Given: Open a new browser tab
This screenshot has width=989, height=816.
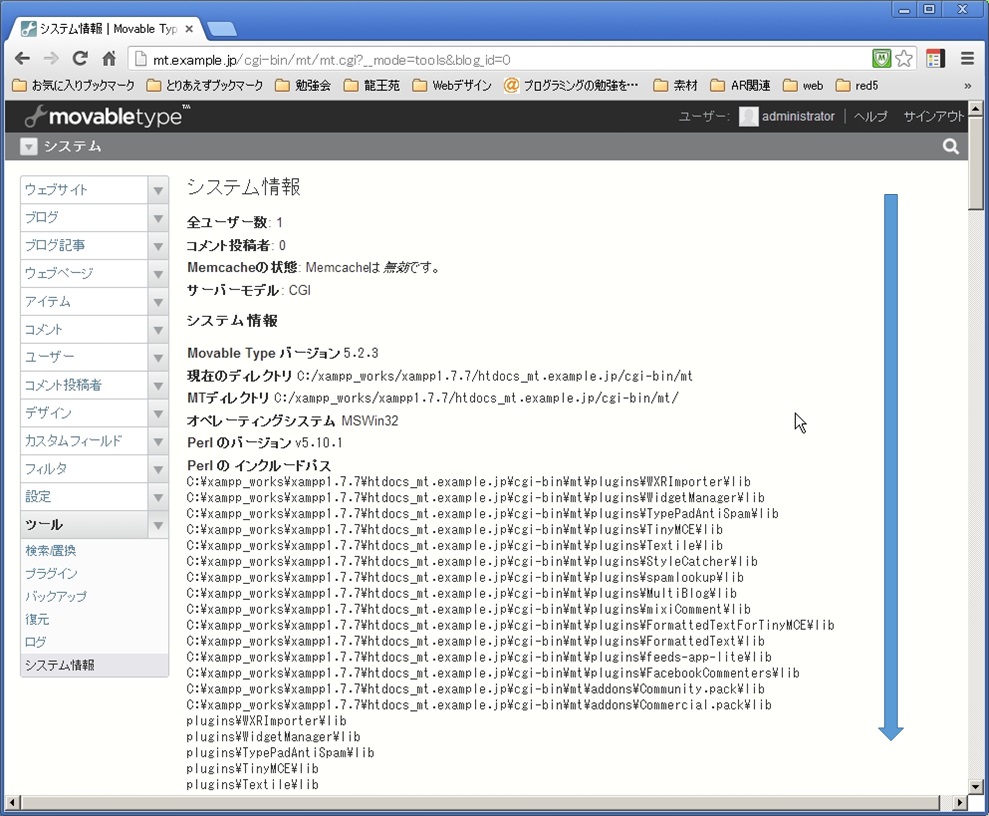Looking at the screenshot, I should tap(221, 28).
